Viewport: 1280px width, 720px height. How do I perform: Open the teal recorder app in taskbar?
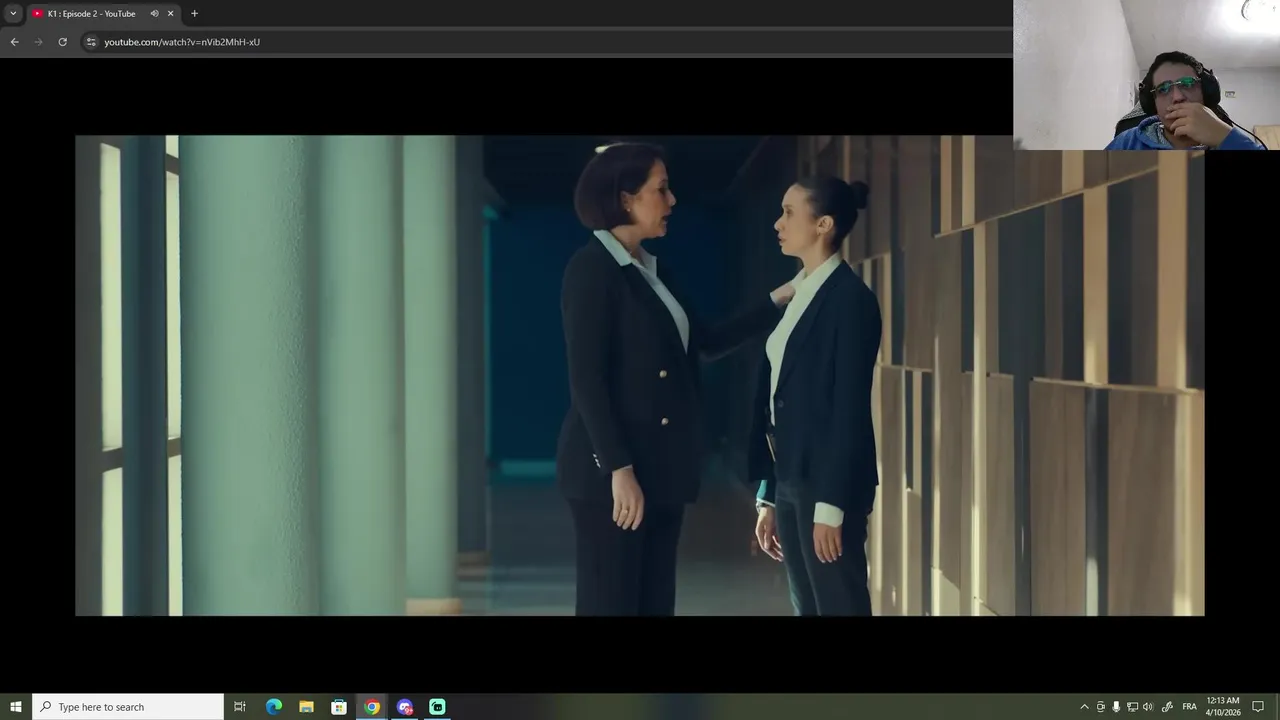[437, 707]
